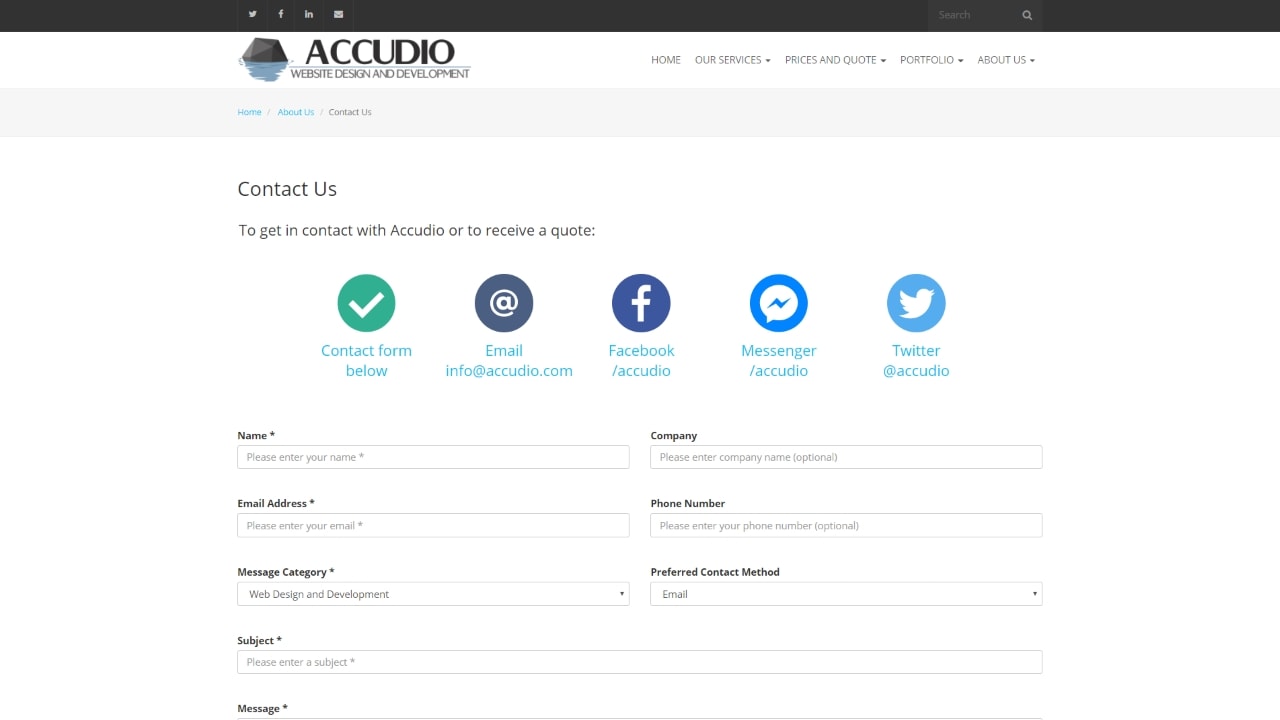Screen dimensions: 1280x720
Task: Click the About Us breadcrumb link
Action: click(x=295, y=112)
